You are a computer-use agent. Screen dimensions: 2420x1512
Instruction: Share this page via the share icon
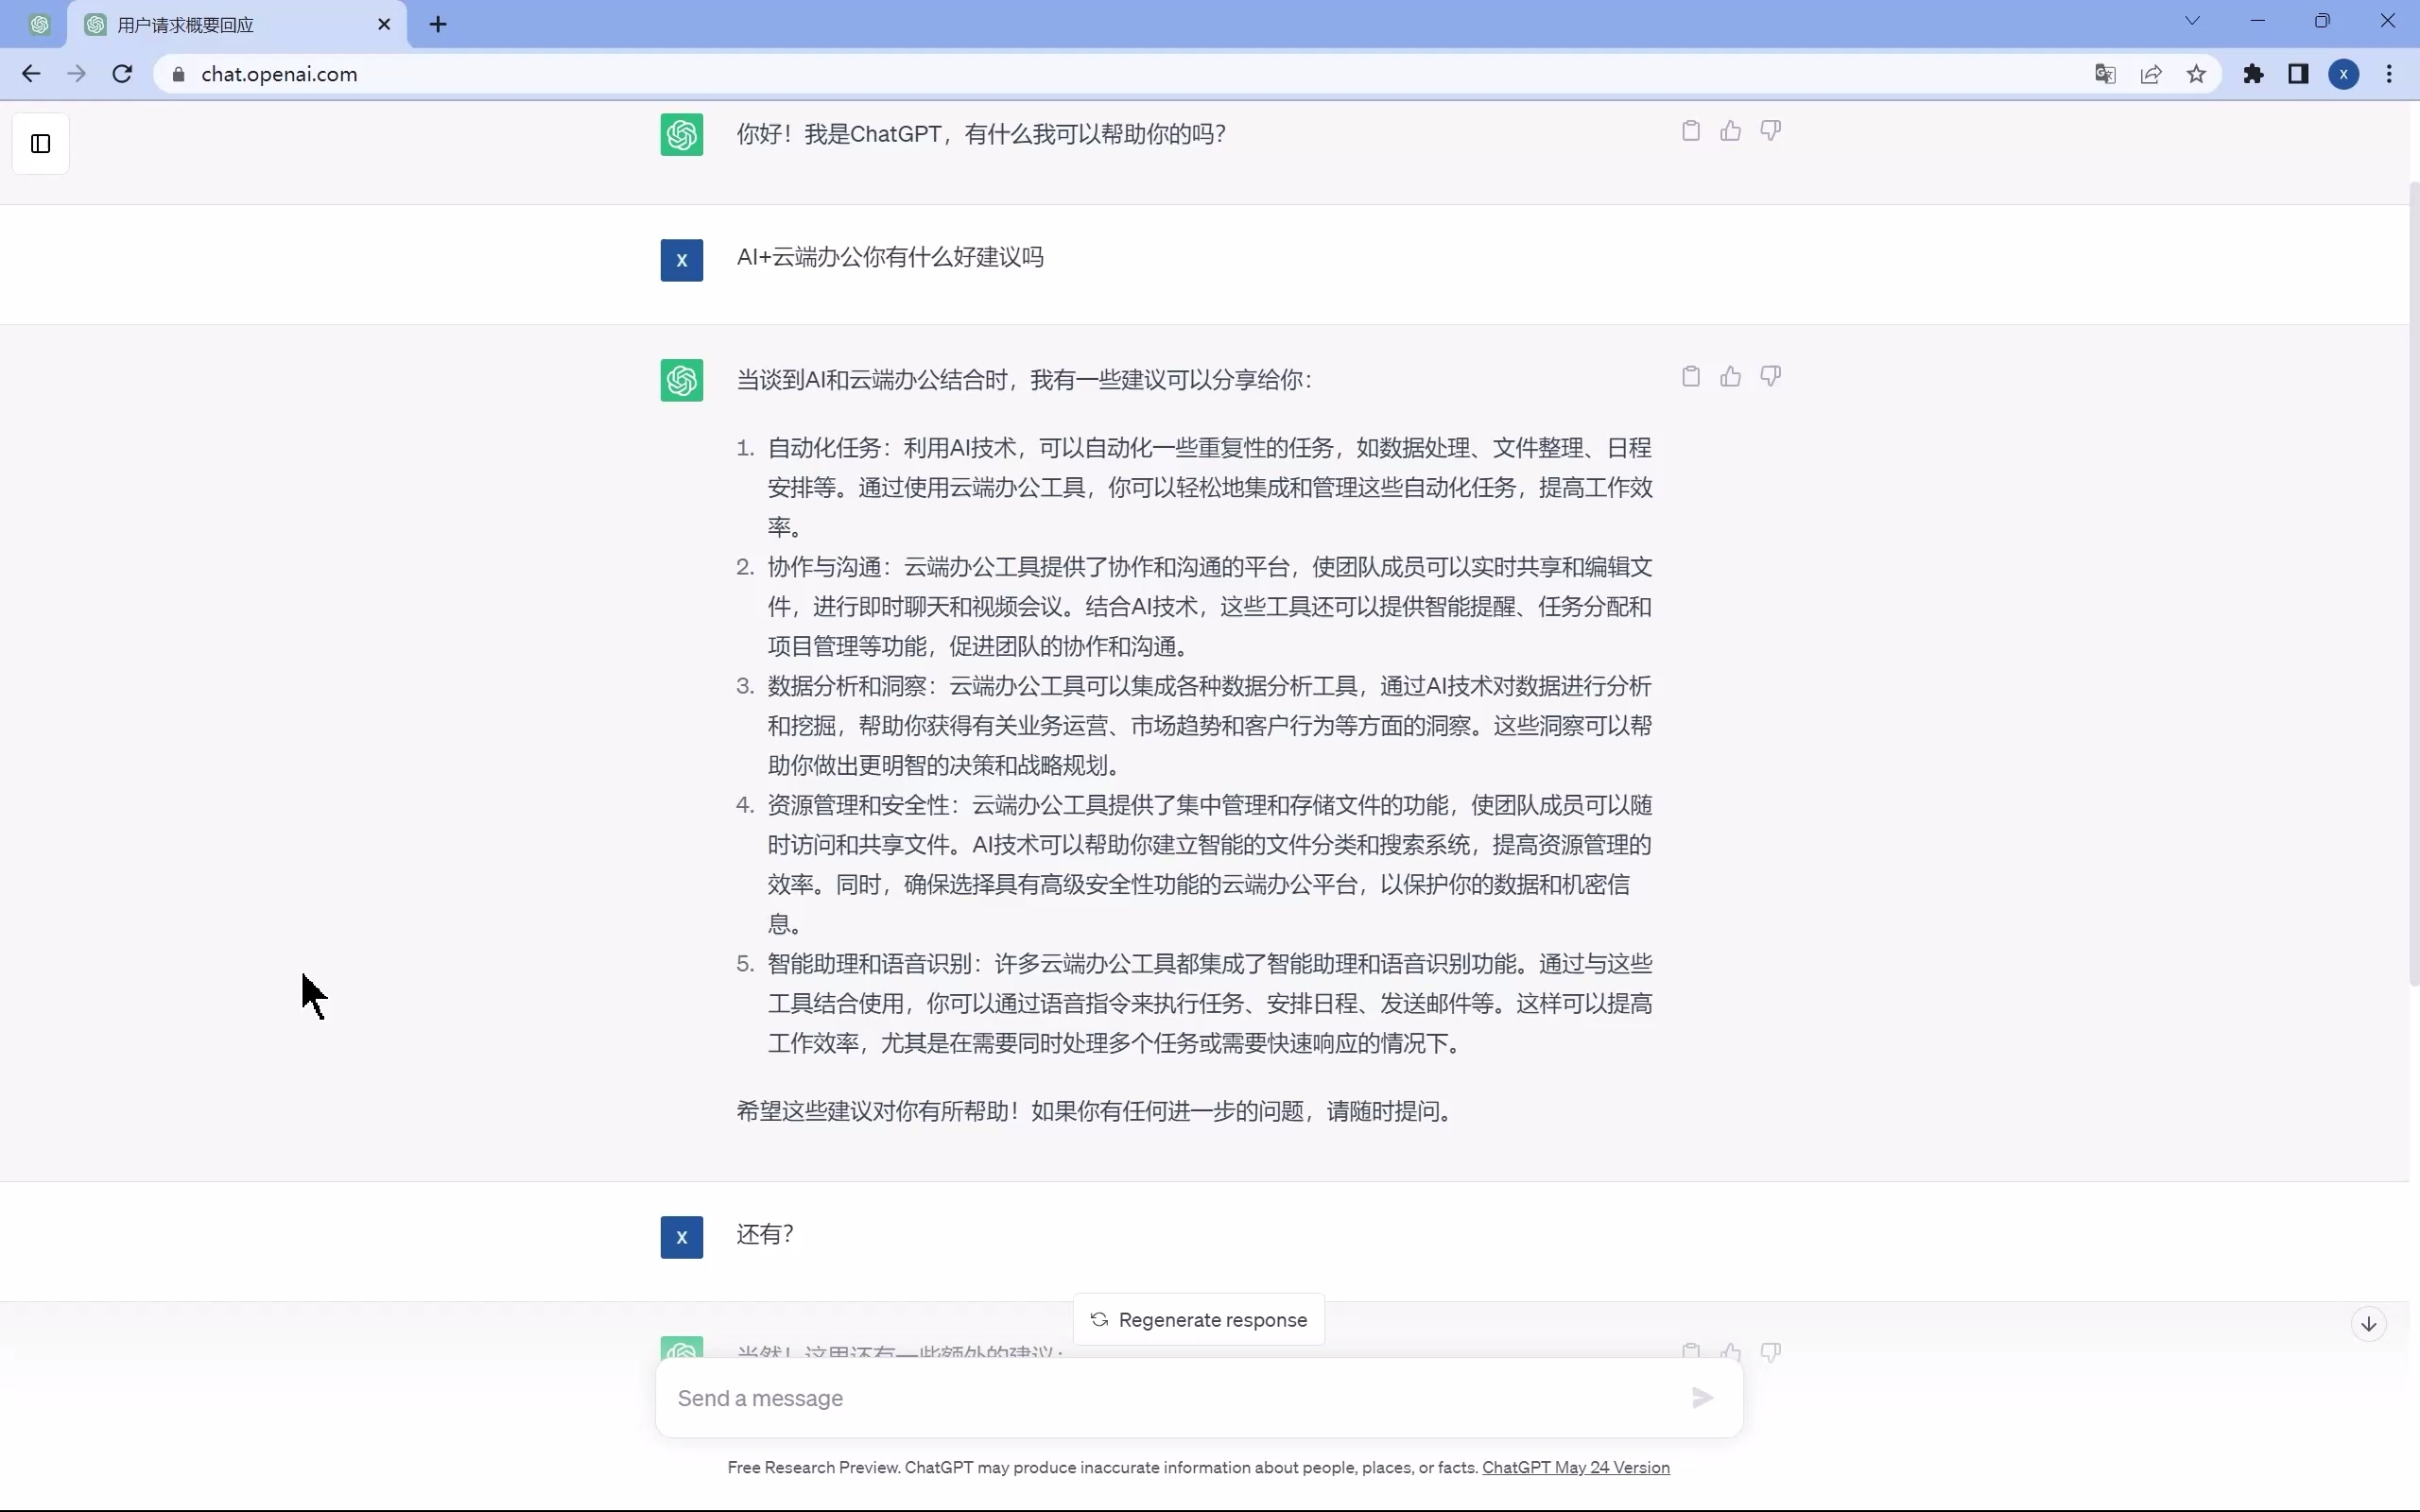pyautogui.click(x=2151, y=74)
